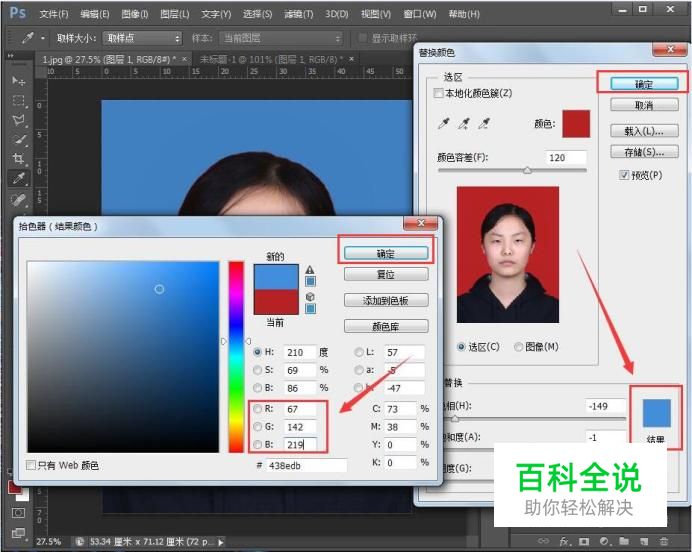The image size is (692, 552).
Task: Toggle the 显示取样环 checkbox
Action: pos(363,38)
